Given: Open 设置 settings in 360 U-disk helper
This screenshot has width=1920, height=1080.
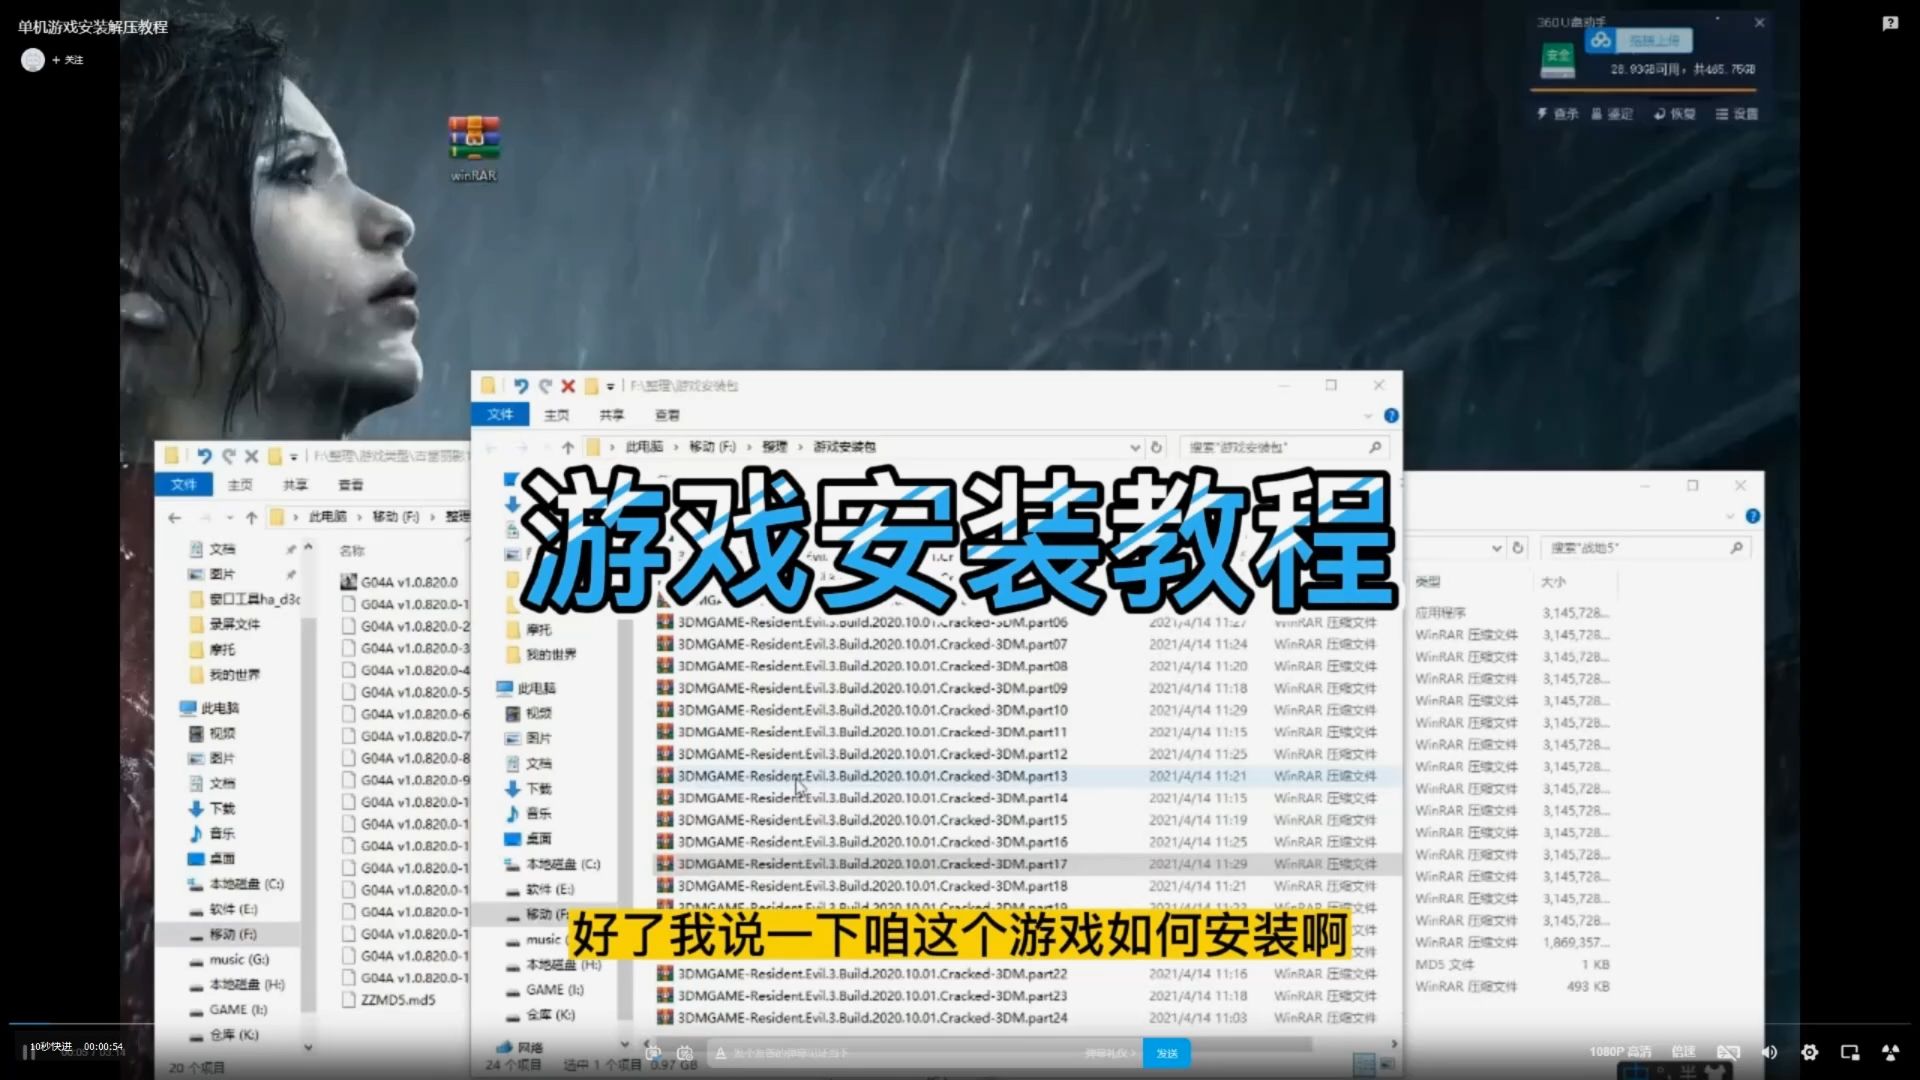Looking at the screenshot, I should pos(1737,114).
